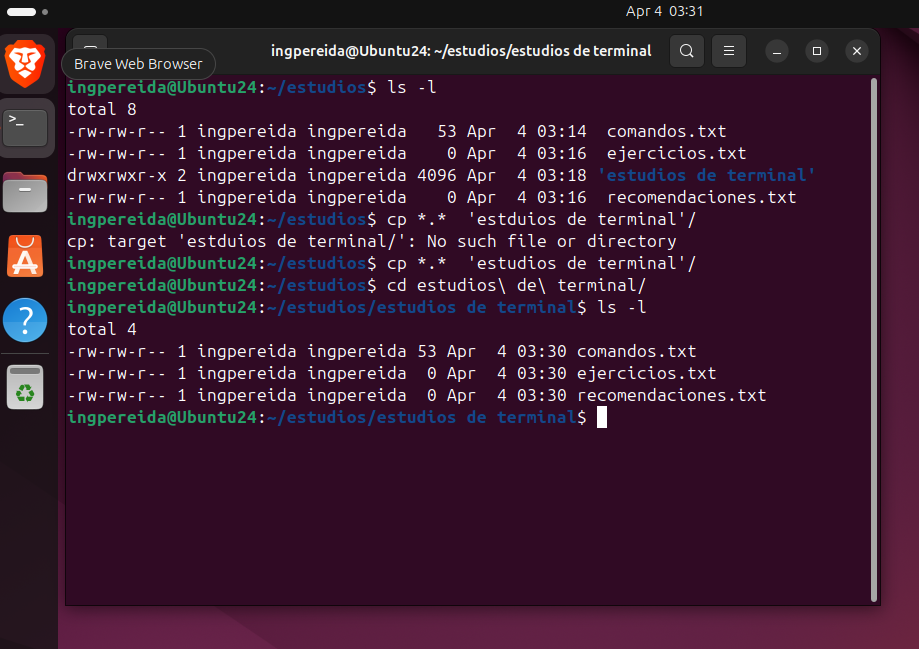Open the Activities workspace indicator
The image size is (919, 649).
[x=27, y=12]
